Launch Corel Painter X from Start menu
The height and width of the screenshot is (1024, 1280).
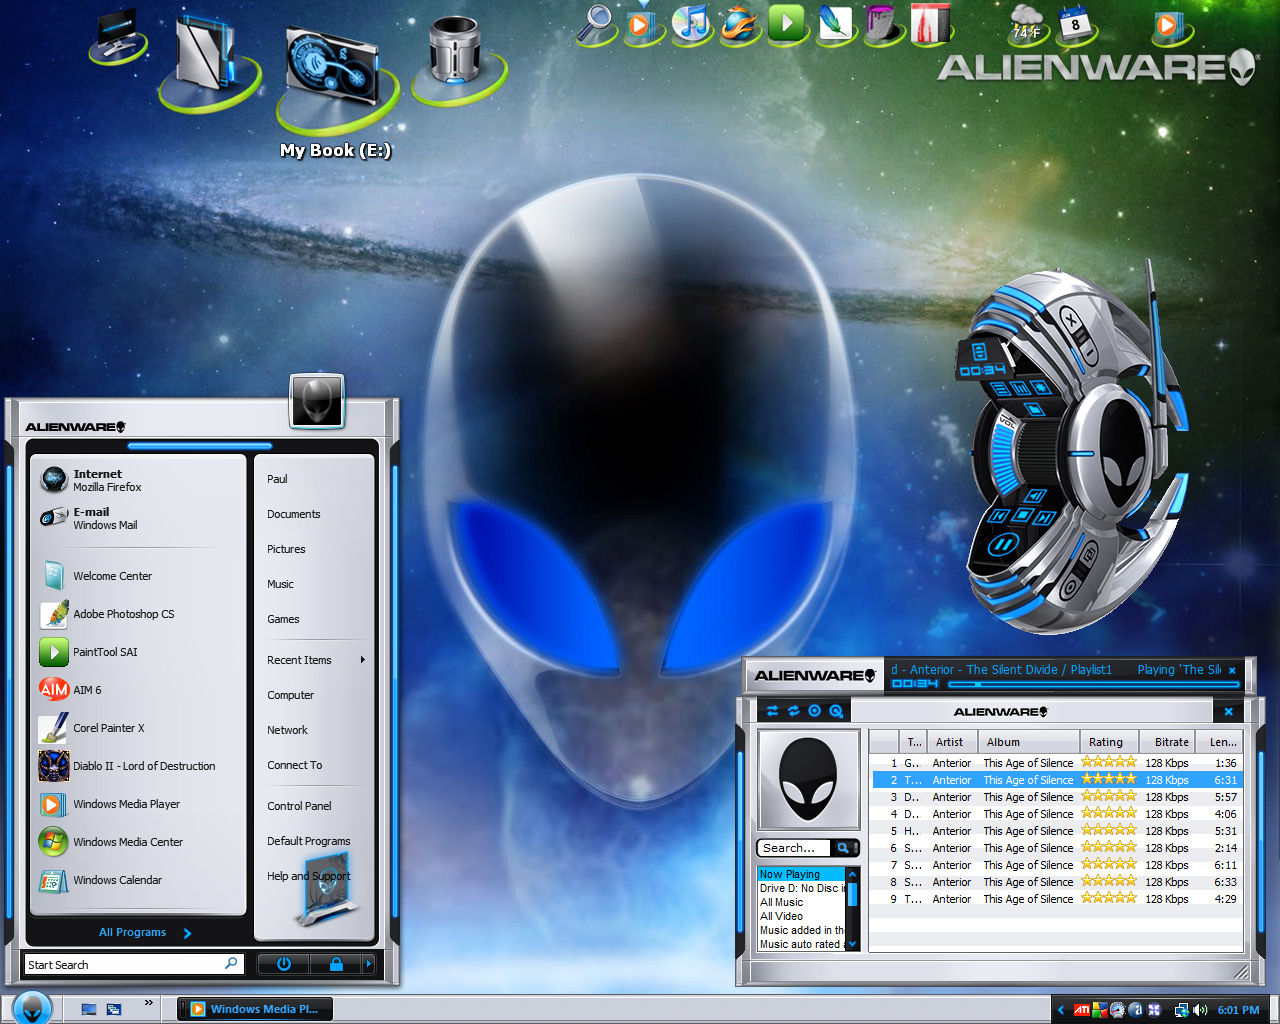tap(138, 728)
